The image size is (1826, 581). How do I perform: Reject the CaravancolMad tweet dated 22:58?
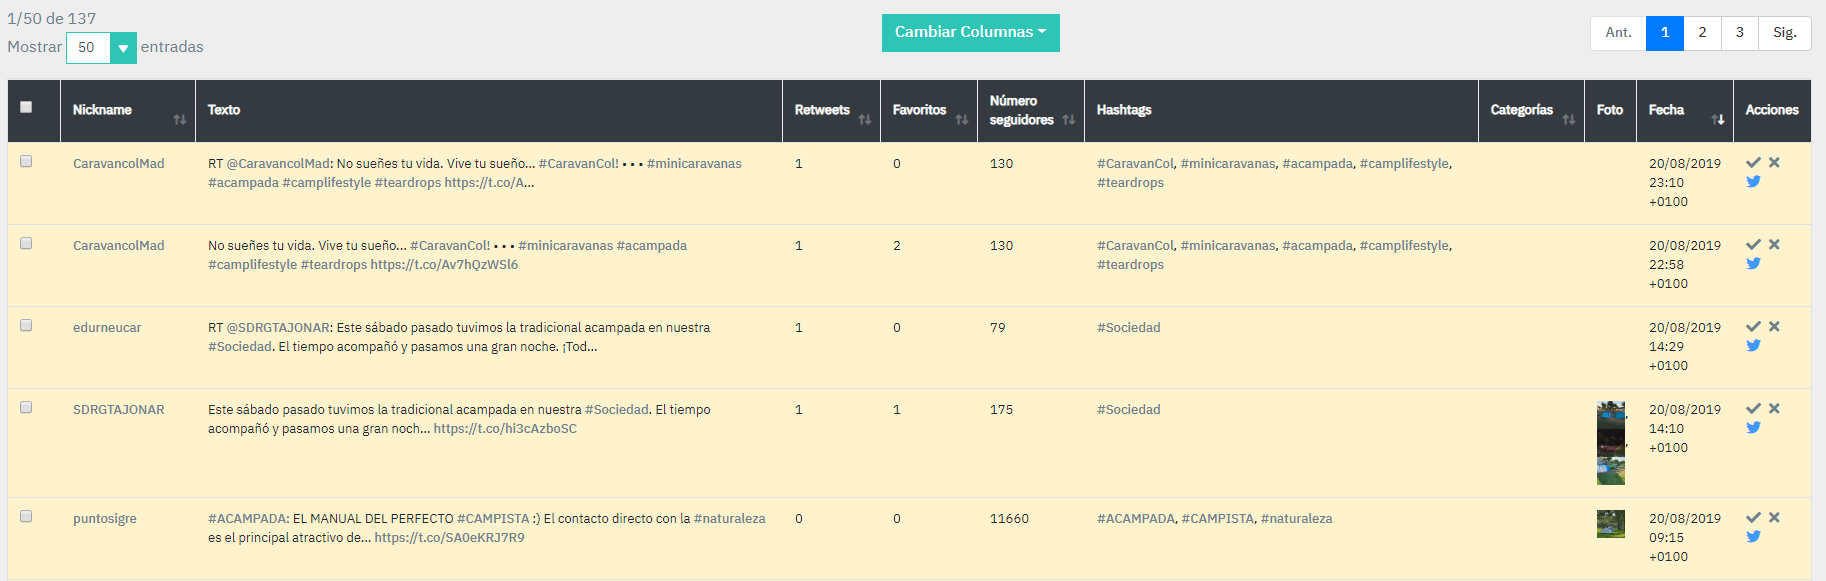pos(1774,244)
